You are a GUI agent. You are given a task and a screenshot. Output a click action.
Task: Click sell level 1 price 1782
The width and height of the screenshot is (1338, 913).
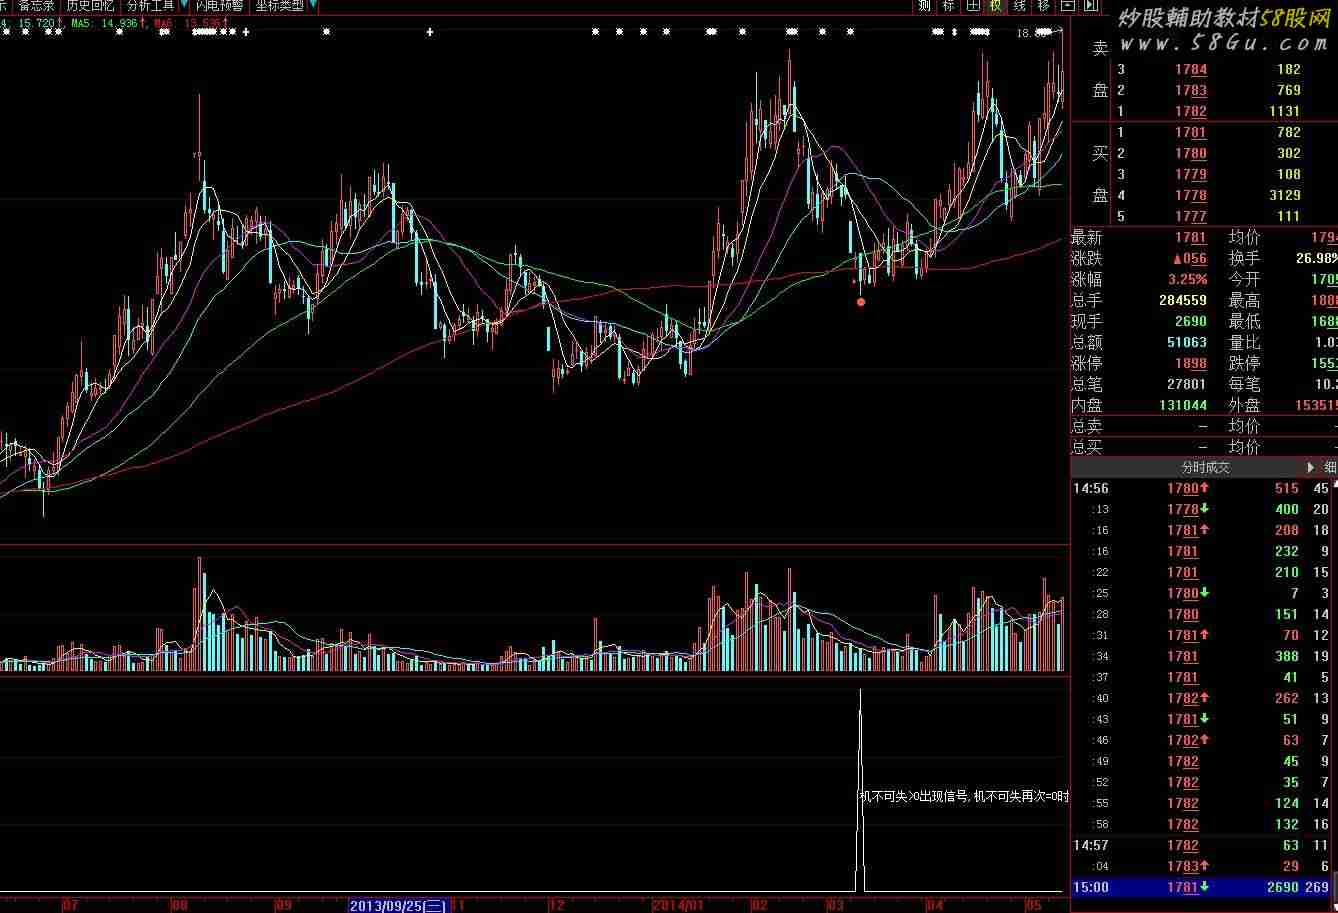(x=1190, y=111)
